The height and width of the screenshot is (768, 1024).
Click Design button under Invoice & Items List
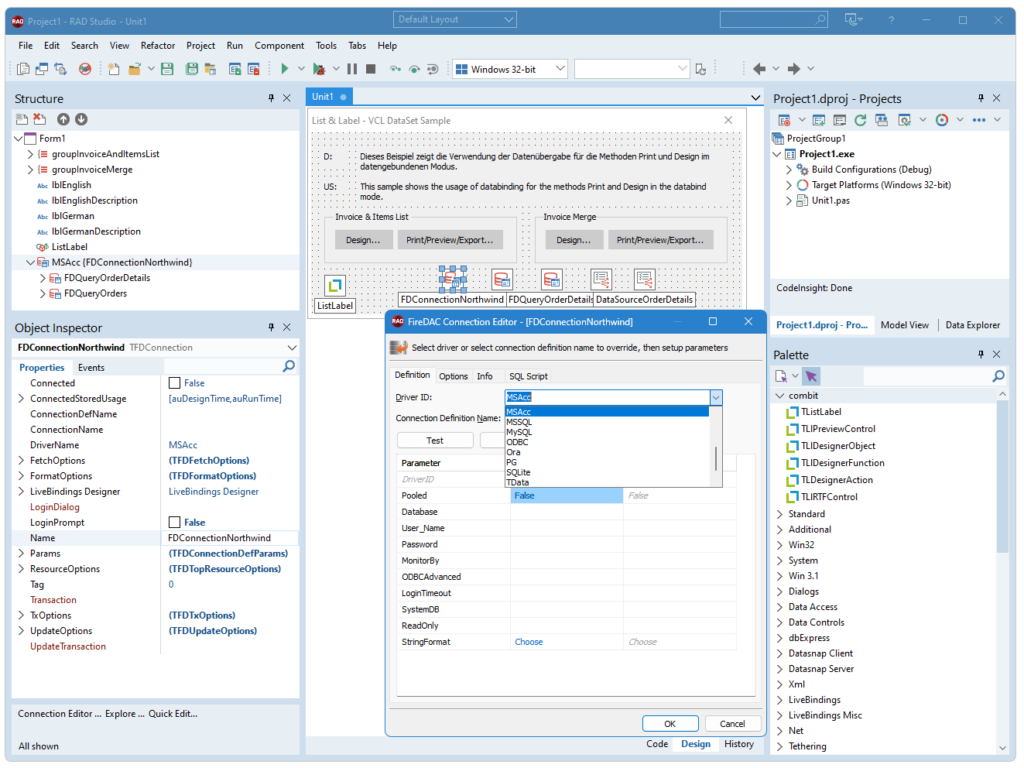coord(363,240)
